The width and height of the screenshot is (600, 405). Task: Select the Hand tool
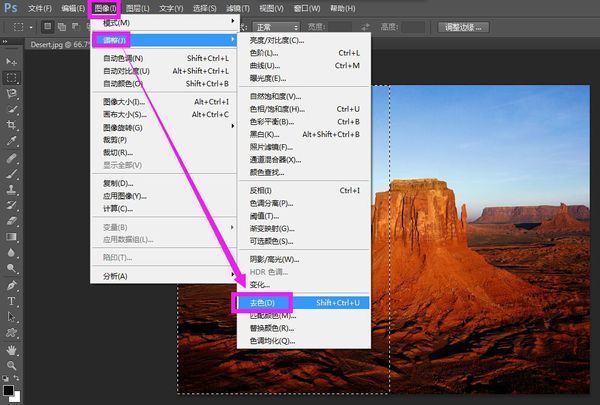(11, 349)
